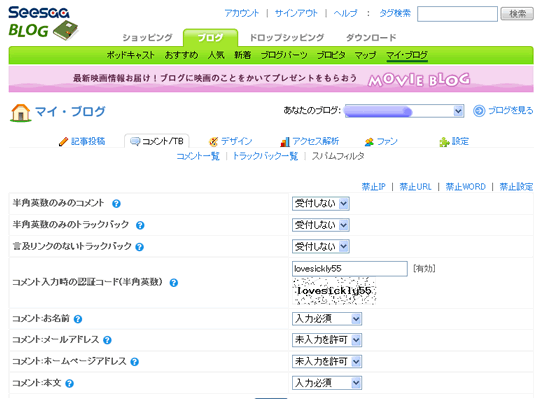Open おすすめ in the green menu
The width and height of the screenshot is (540, 399).
click(x=181, y=55)
